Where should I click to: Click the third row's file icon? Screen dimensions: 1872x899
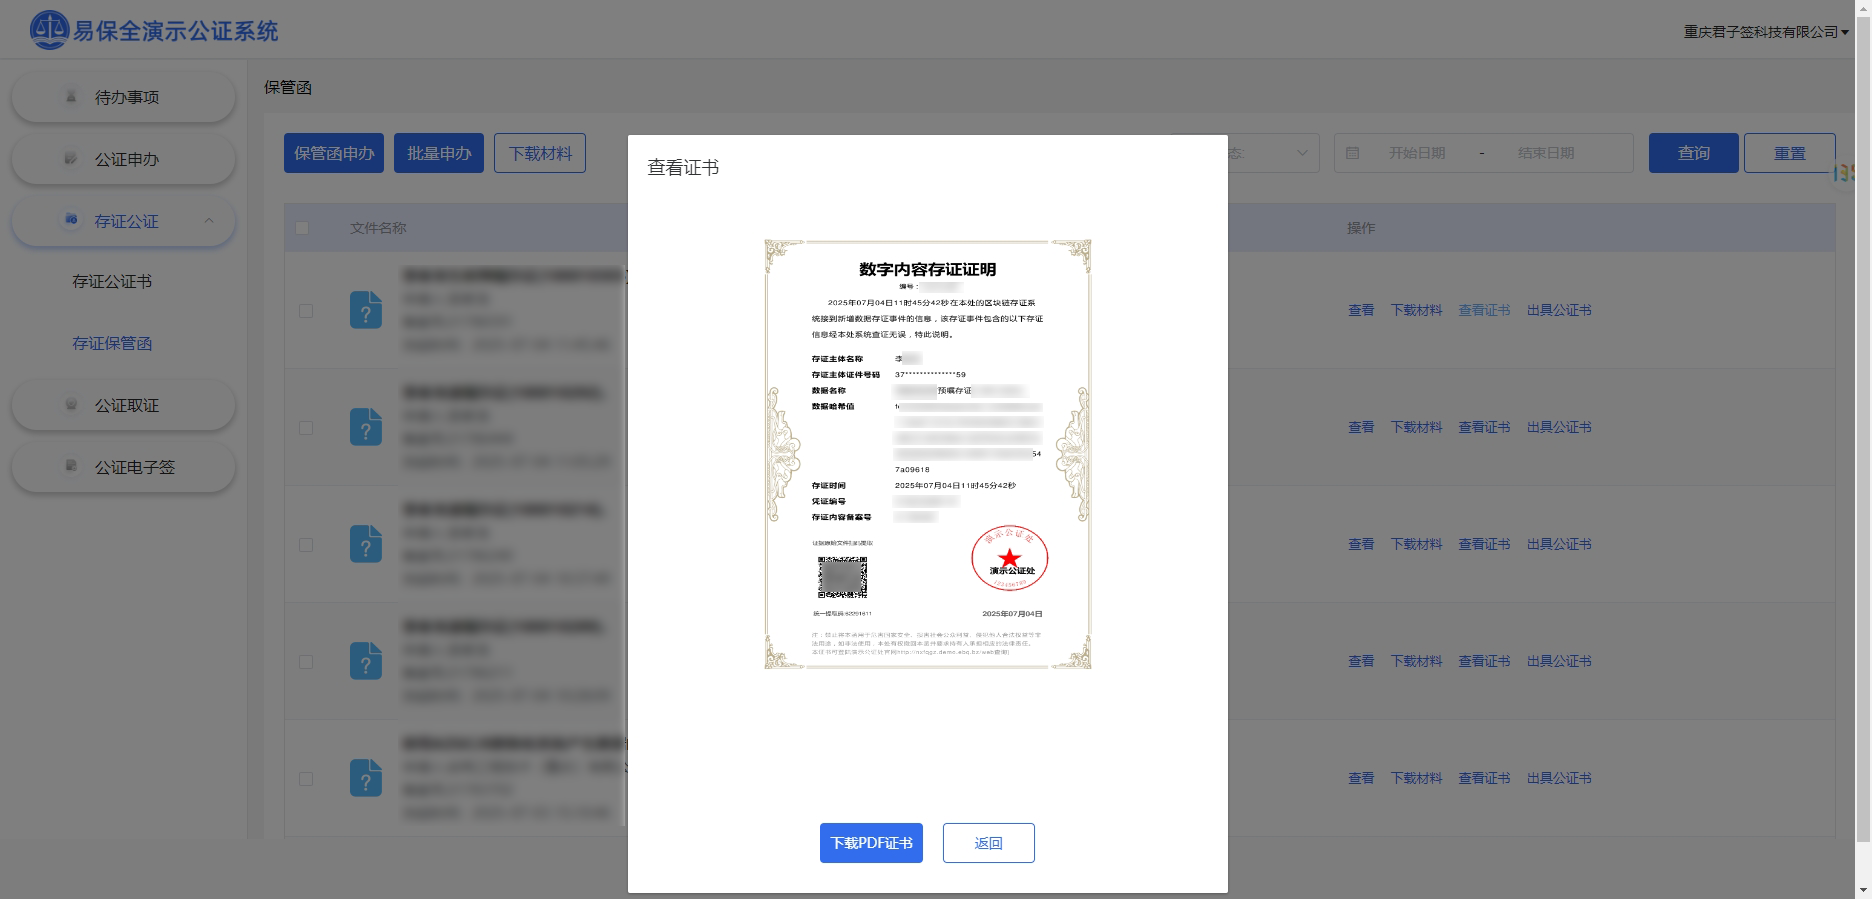click(x=366, y=544)
